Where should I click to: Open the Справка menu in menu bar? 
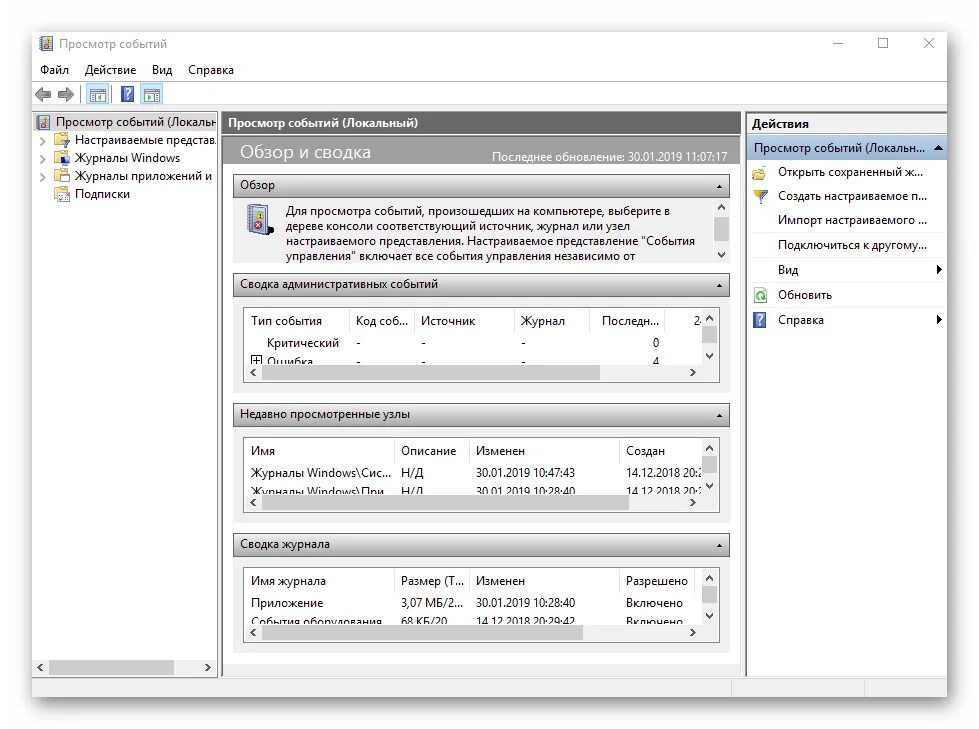pyautogui.click(x=211, y=70)
